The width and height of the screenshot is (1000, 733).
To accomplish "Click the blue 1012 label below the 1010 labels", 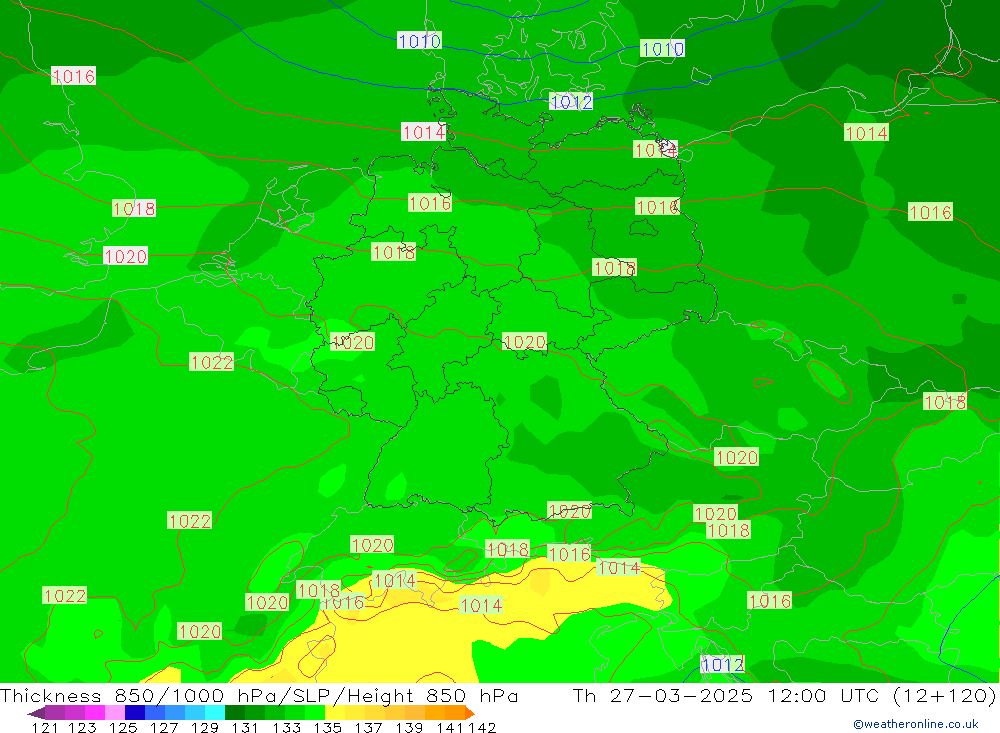I will coord(571,101).
